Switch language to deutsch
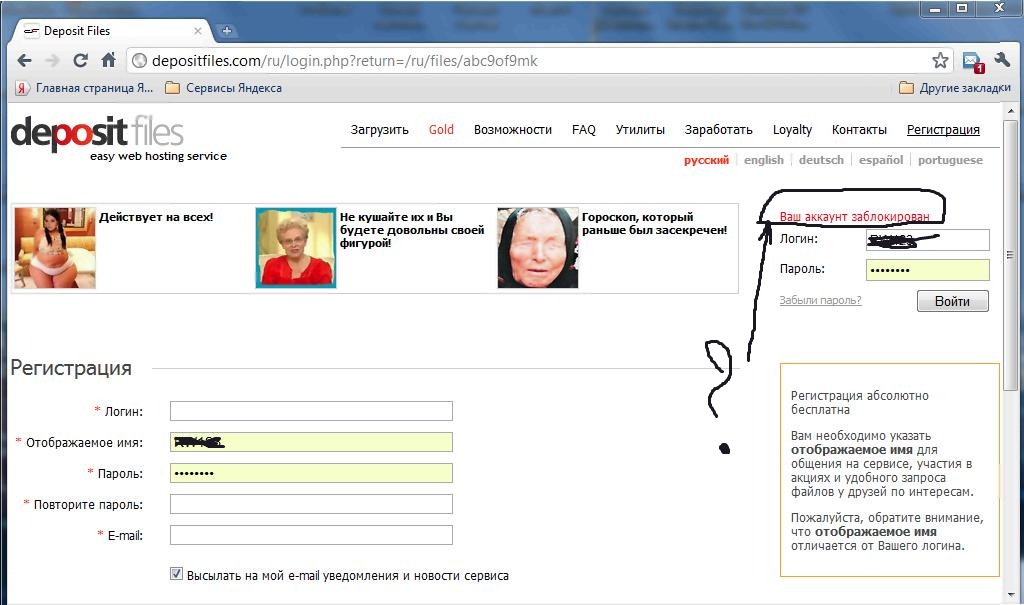The width and height of the screenshot is (1024, 605). pyautogui.click(x=821, y=160)
